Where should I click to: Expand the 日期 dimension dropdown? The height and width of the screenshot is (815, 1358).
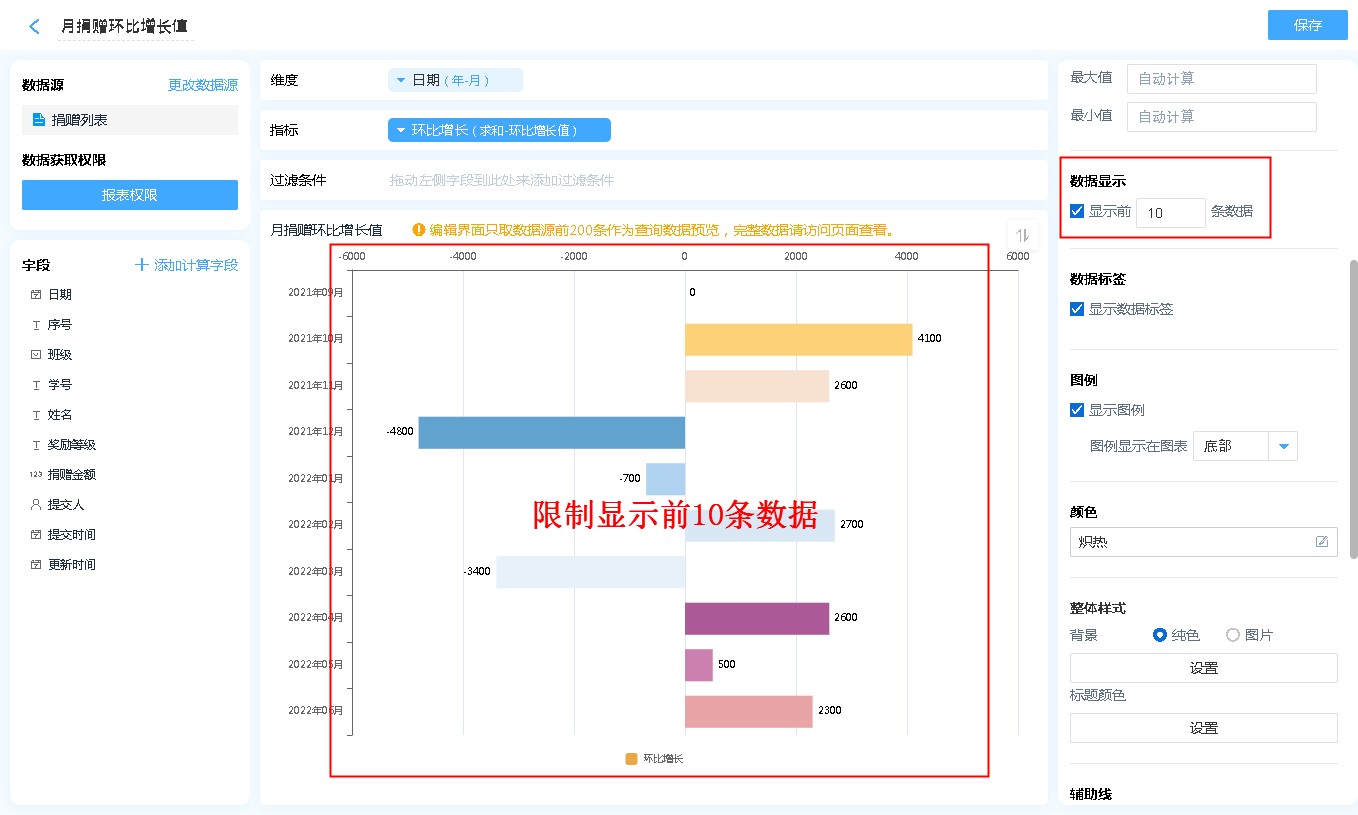click(x=401, y=80)
